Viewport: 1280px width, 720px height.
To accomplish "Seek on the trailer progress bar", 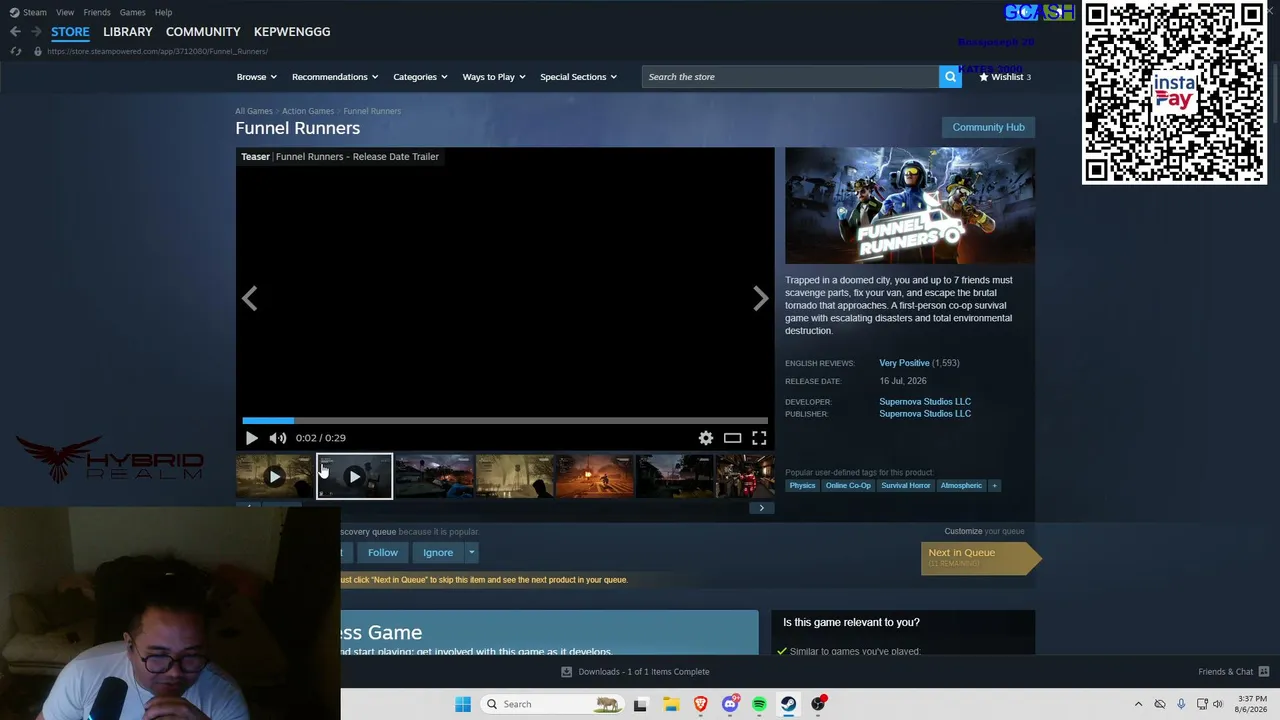I will pos(505,421).
